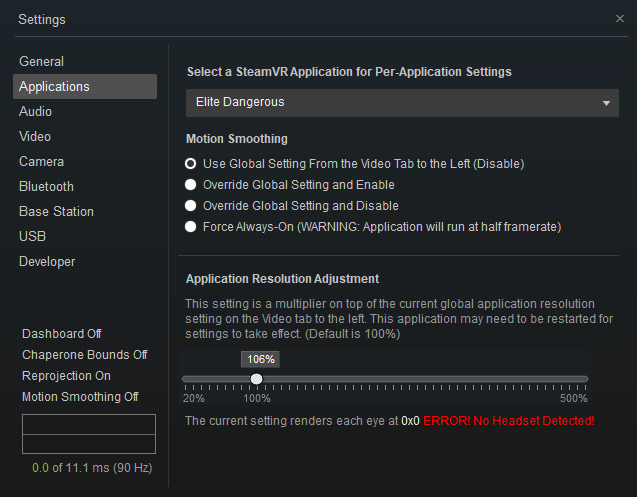The image size is (637, 497).
Task: Switch to the USB tab
Action: click(x=32, y=236)
